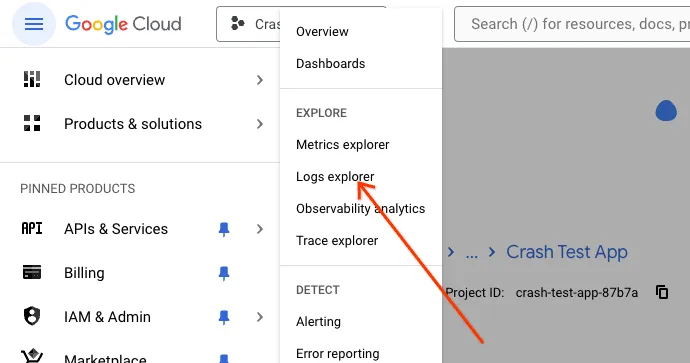The width and height of the screenshot is (690, 363).
Task: Open the hamburger navigation menu
Action: coord(34,24)
